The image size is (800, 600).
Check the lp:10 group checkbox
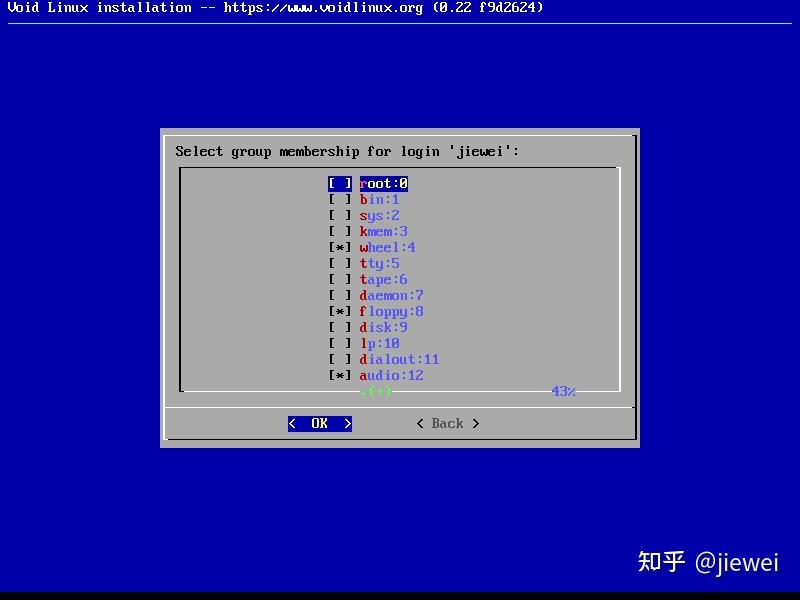coord(339,343)
